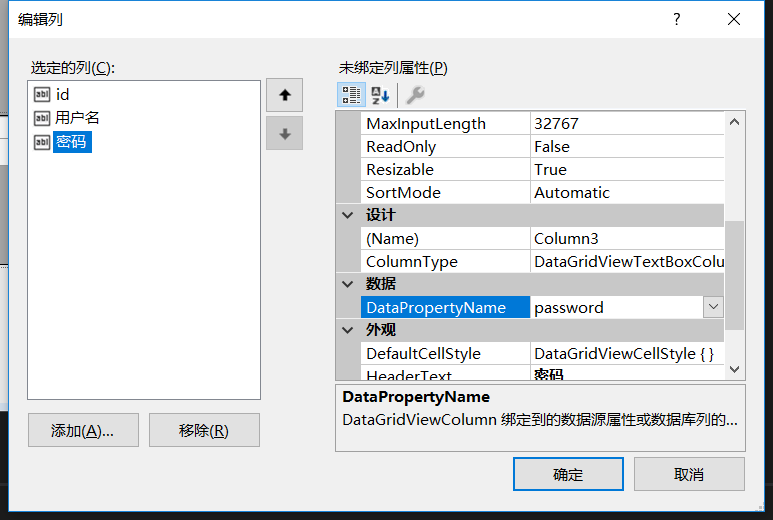Image resolution: width=773 pixels, height=520 pixels.
Task: Click Resizable's True value
Action: 627,170
